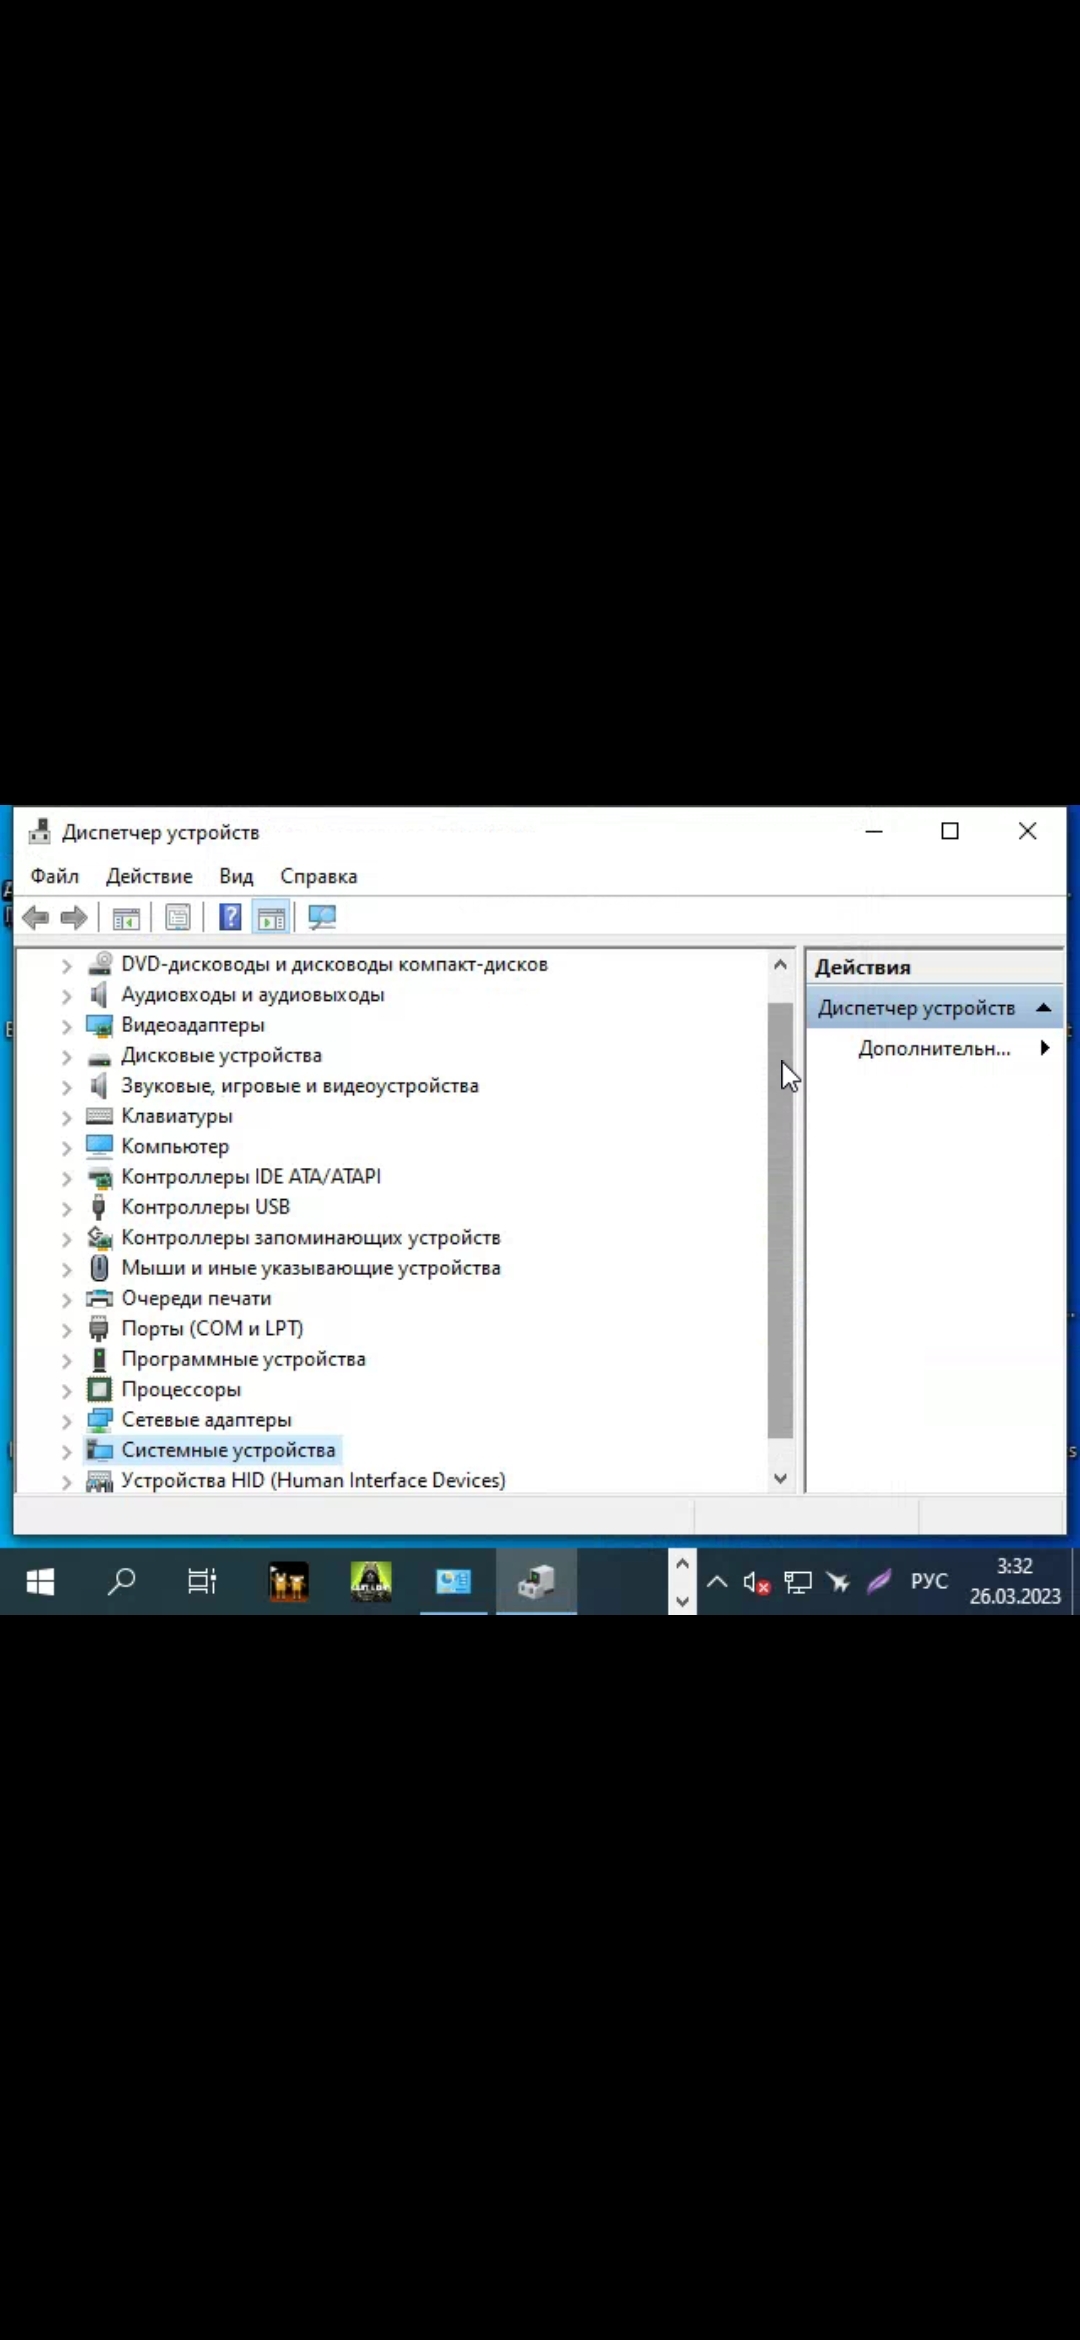Click the Forward arrow in the toolbar
Viewport: 1080px width, 2340px height.
coord(74,917)
